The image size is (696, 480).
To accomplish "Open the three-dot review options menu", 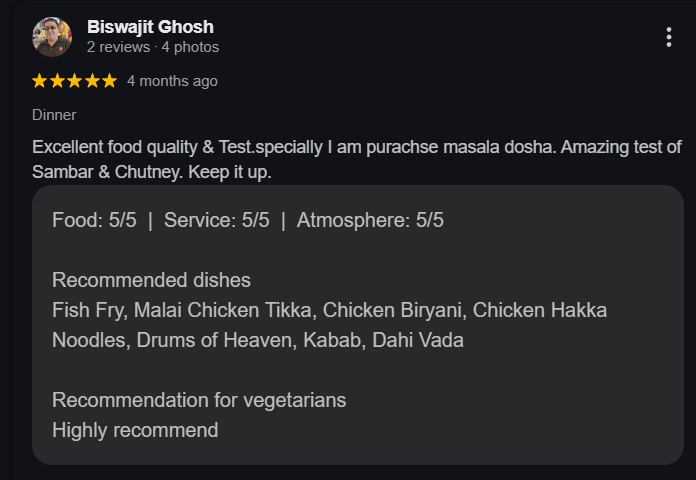I will [668, 37].
